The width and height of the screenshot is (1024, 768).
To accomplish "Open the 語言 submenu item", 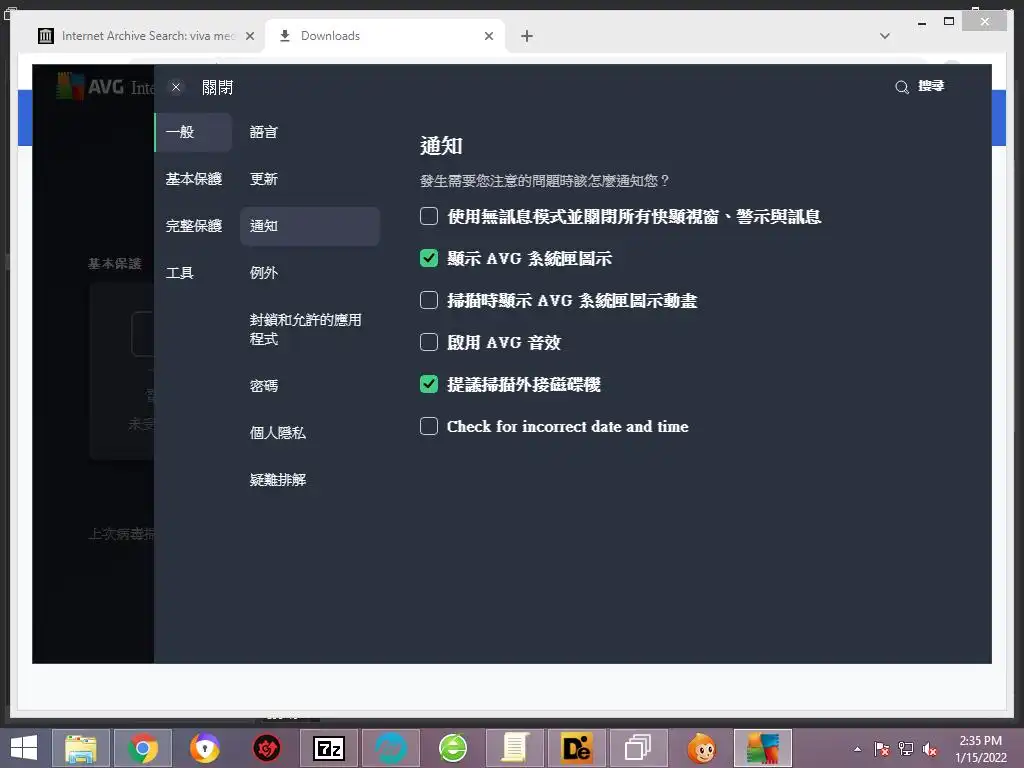I will click(310, 132).
